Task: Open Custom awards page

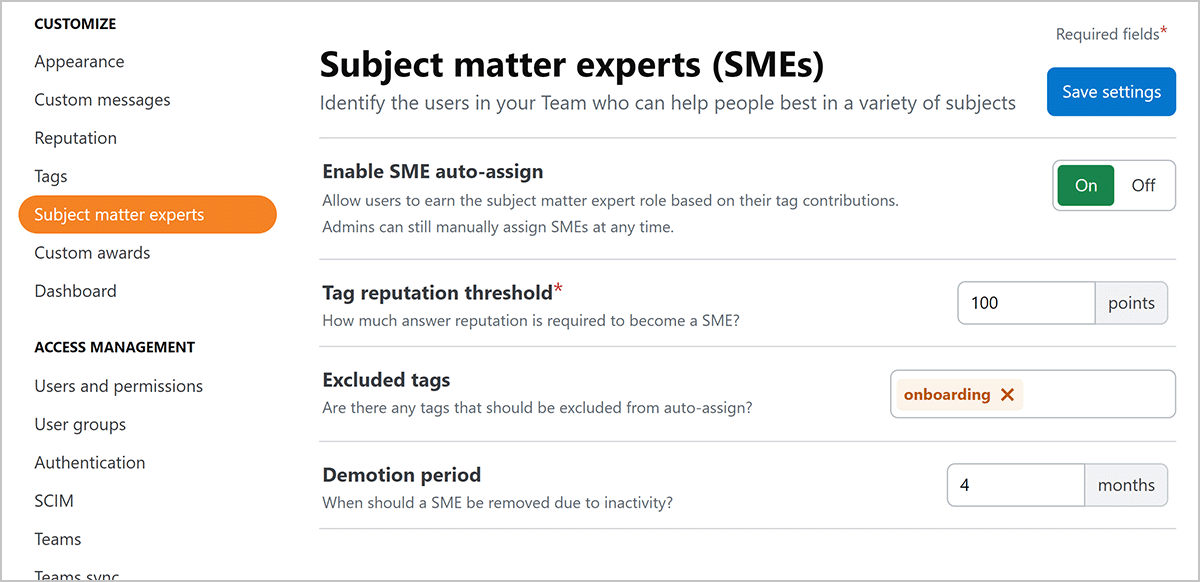Action: pos(92,253)
